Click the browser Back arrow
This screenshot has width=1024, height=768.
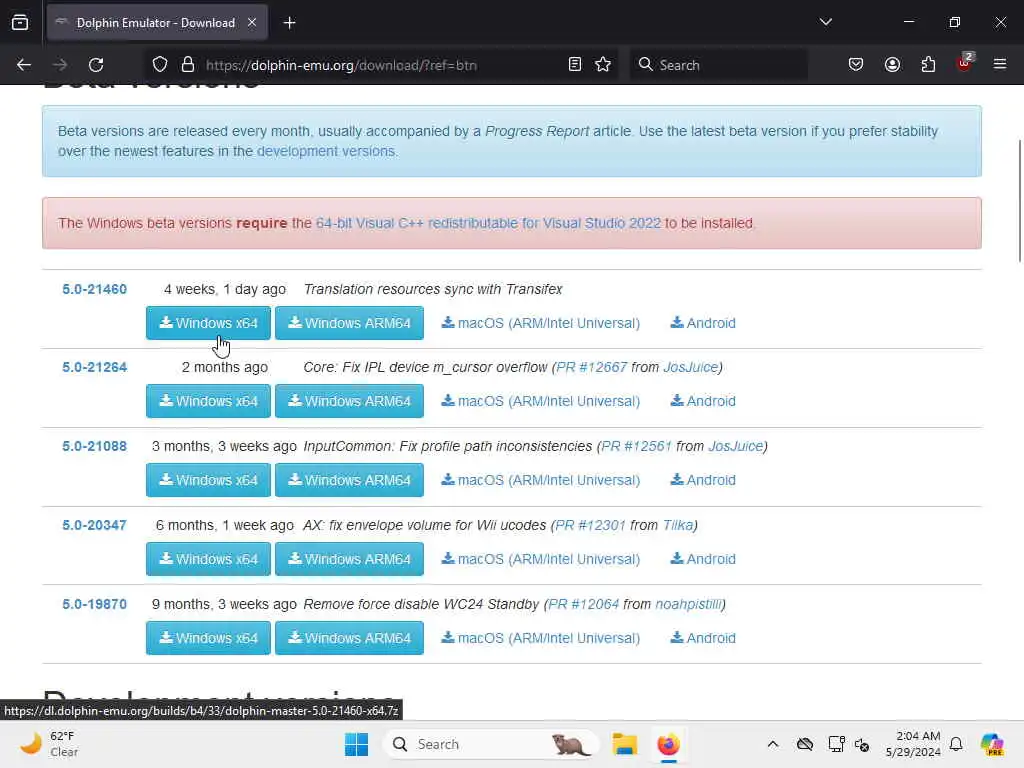click(24, 65)
